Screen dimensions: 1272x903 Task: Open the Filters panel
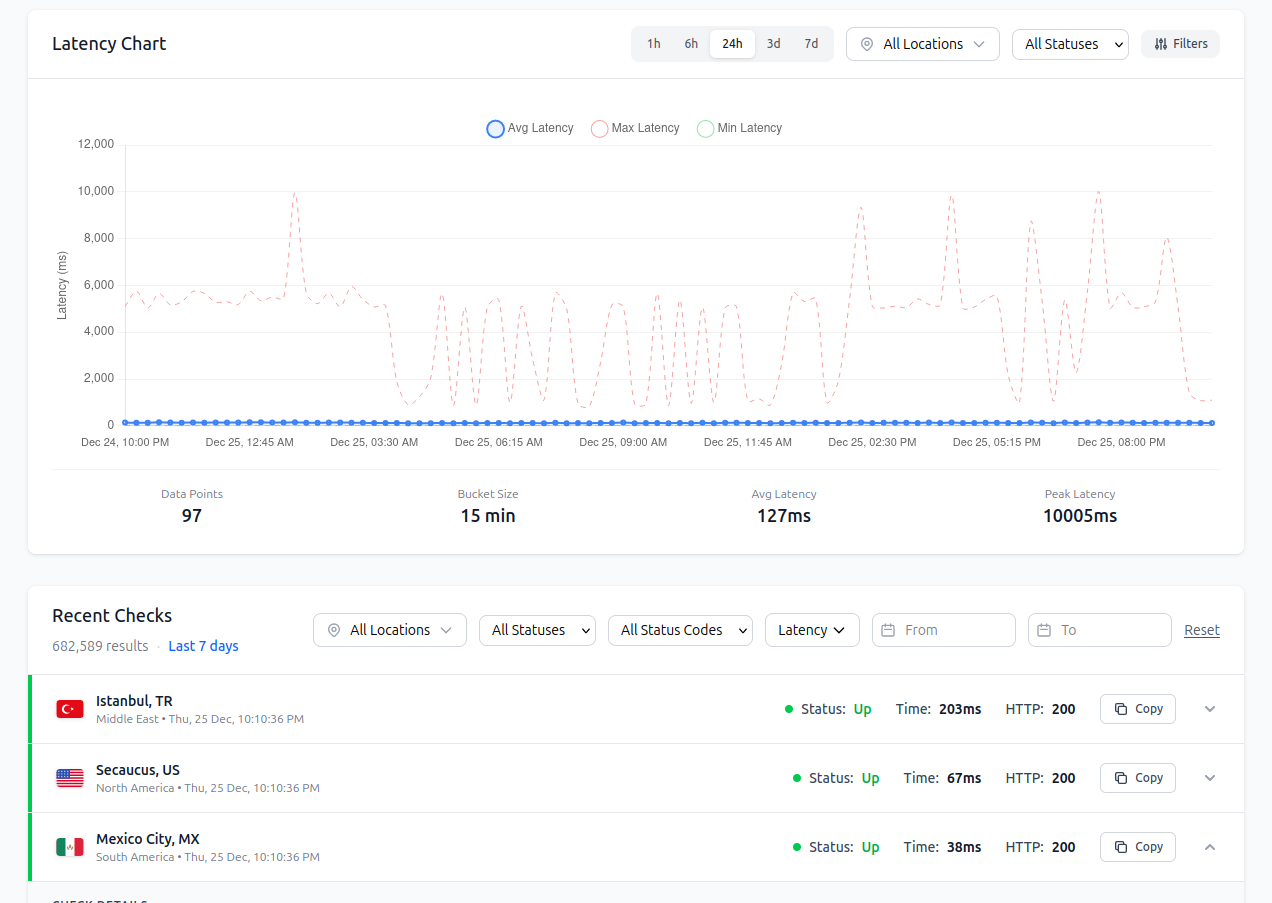[1180, 43]
